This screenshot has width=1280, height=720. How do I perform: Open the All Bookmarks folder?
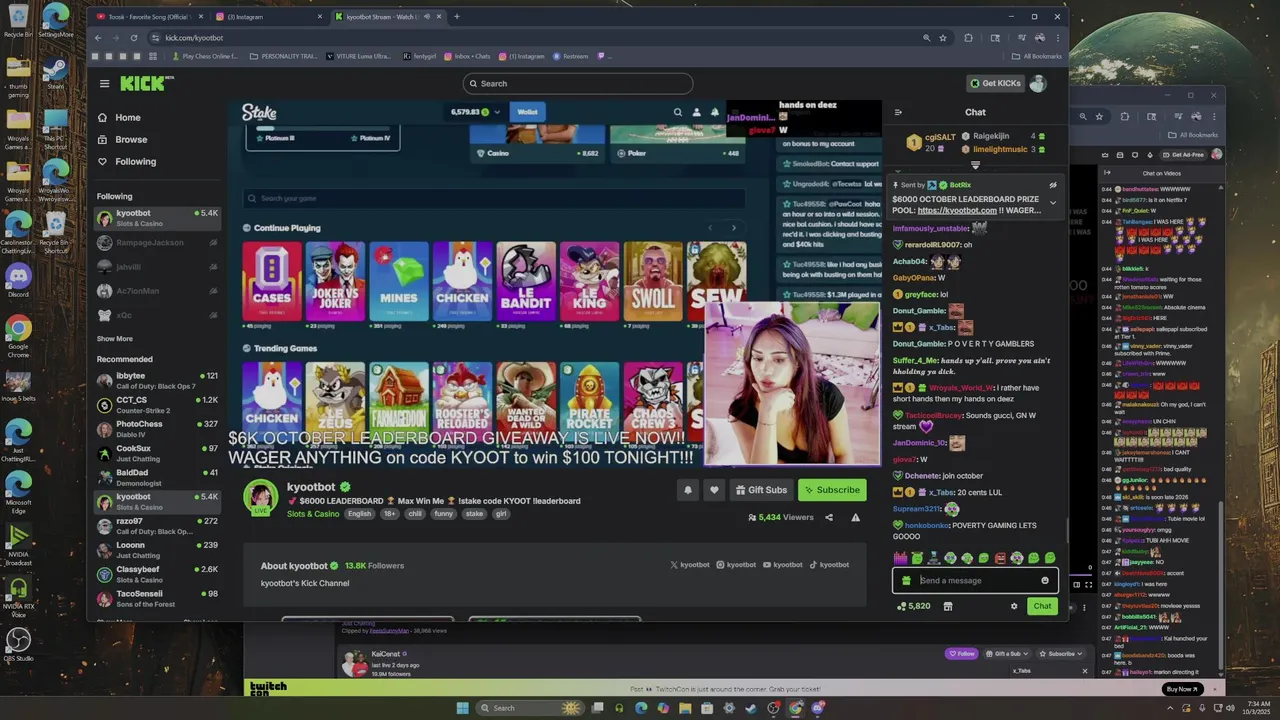1036,56
